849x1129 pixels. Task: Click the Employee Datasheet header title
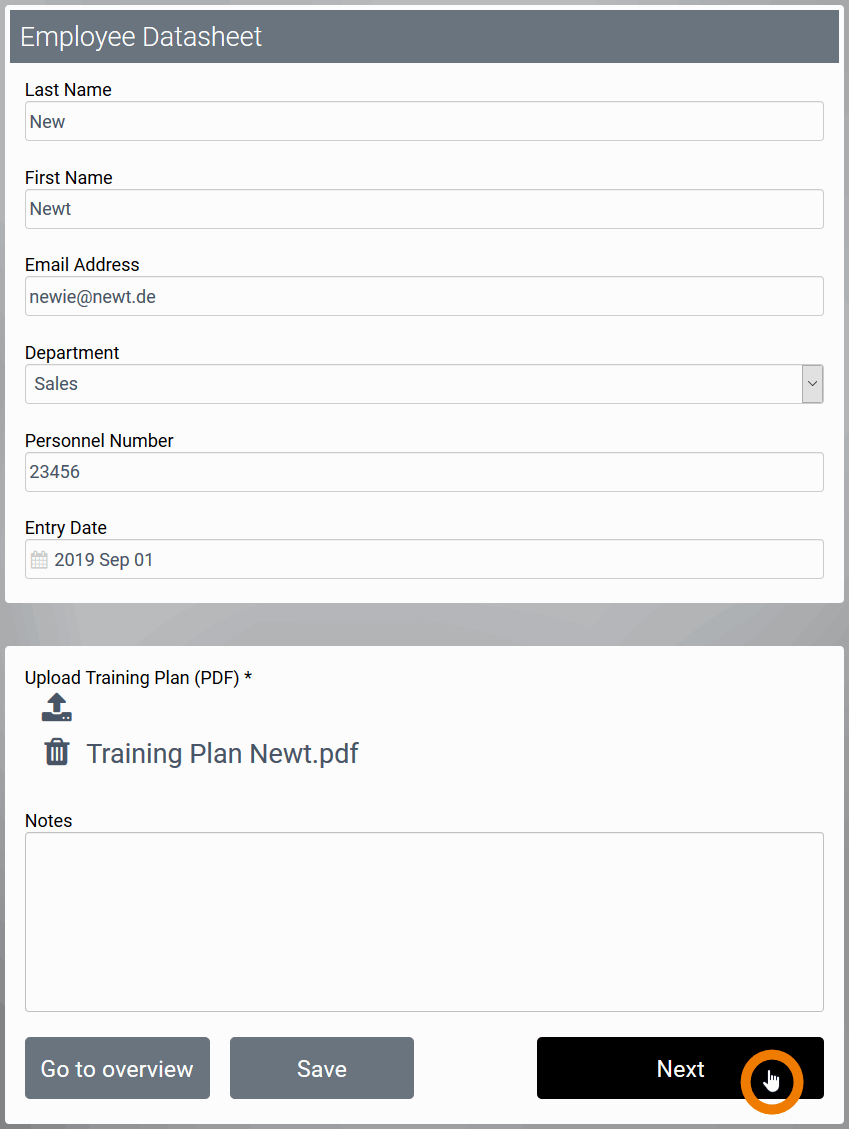click(x=141, y=37)
